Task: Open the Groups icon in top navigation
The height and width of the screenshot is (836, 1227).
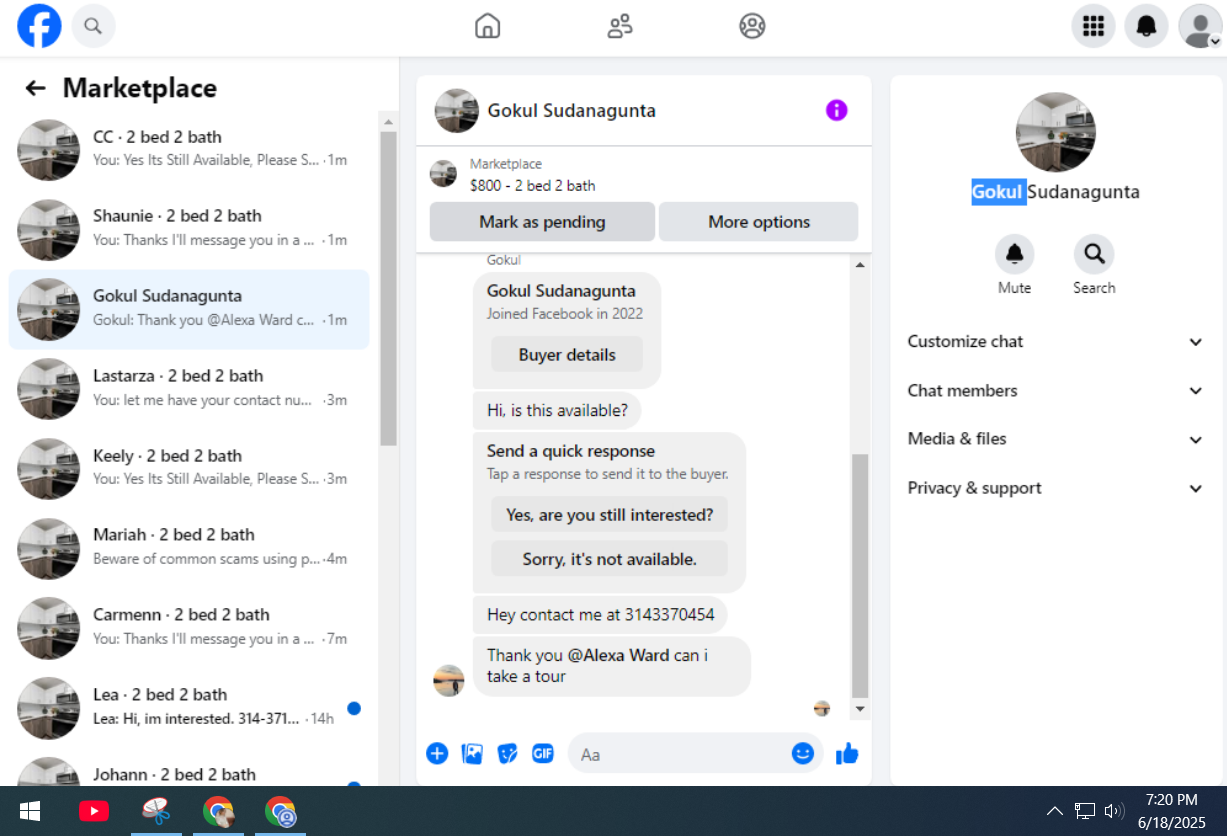Action: click(x=752, y=26)
